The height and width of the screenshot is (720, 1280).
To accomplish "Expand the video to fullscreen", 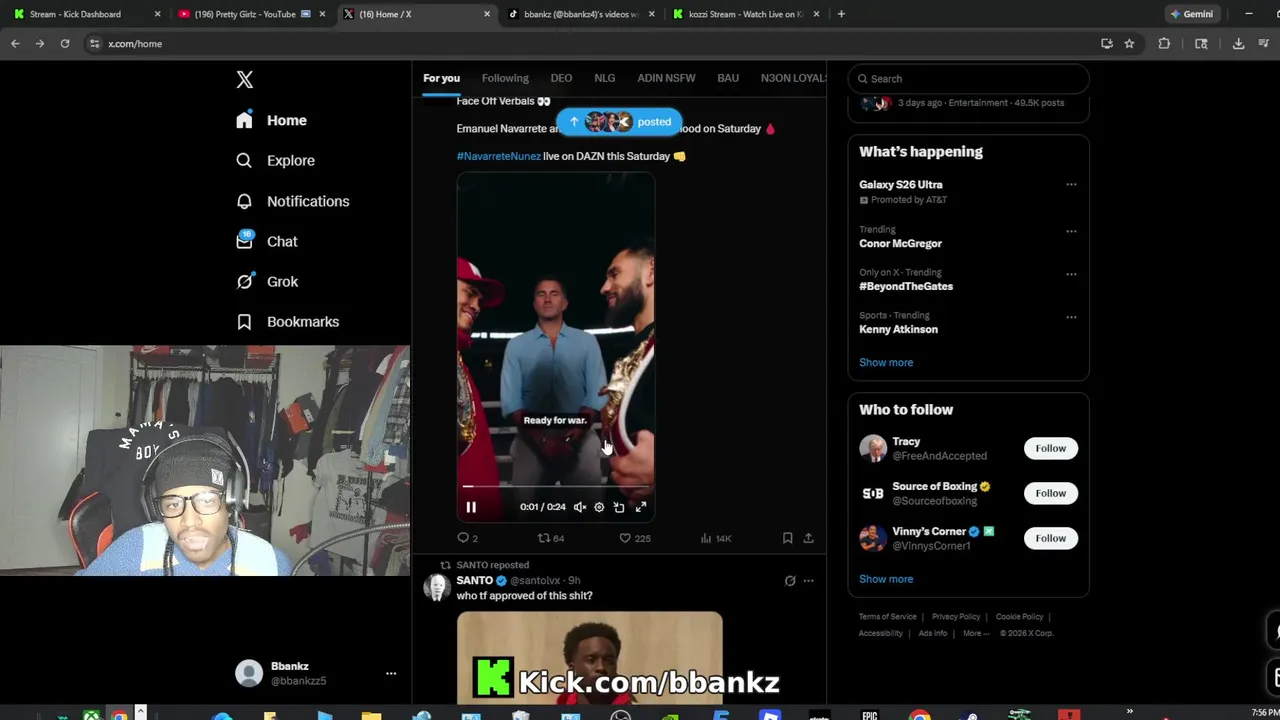I will (x=641, y=507).
